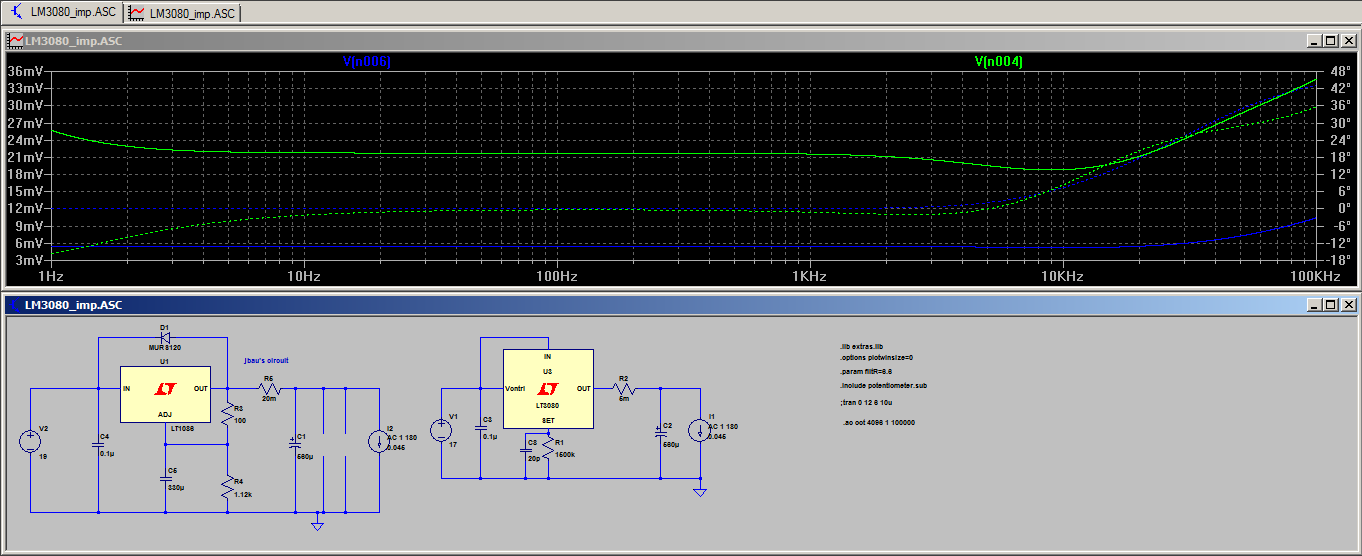This screenshot has width=1362, height=556.
Task: Click the ".lib extras.lib" directive
Action: tap(861, 346)
